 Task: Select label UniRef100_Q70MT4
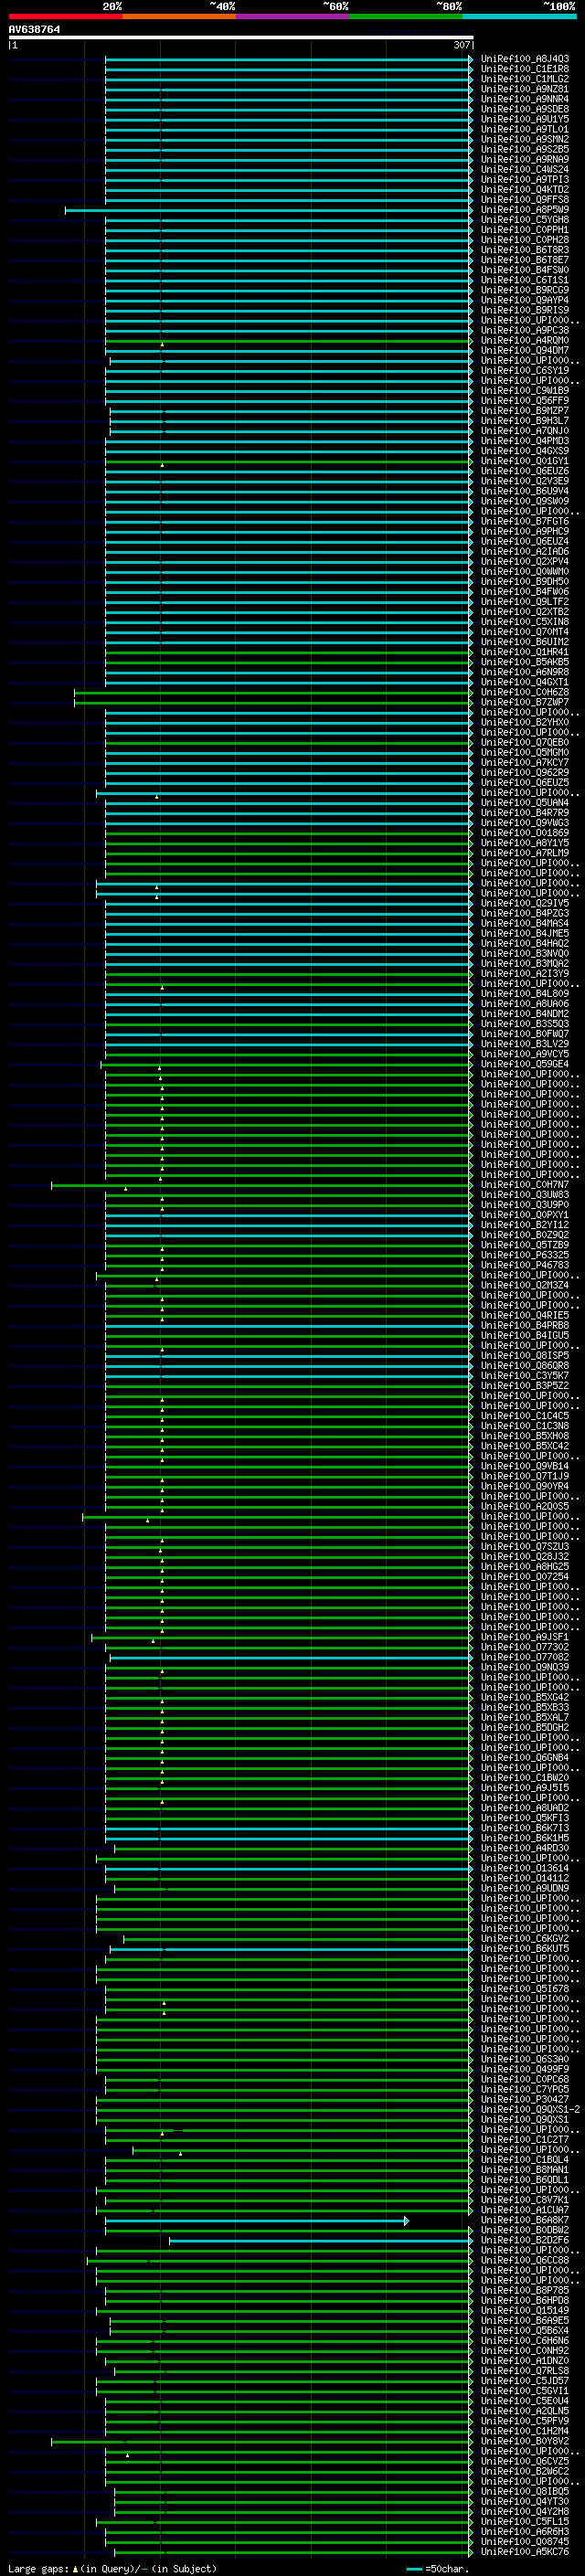coord(524,631)
